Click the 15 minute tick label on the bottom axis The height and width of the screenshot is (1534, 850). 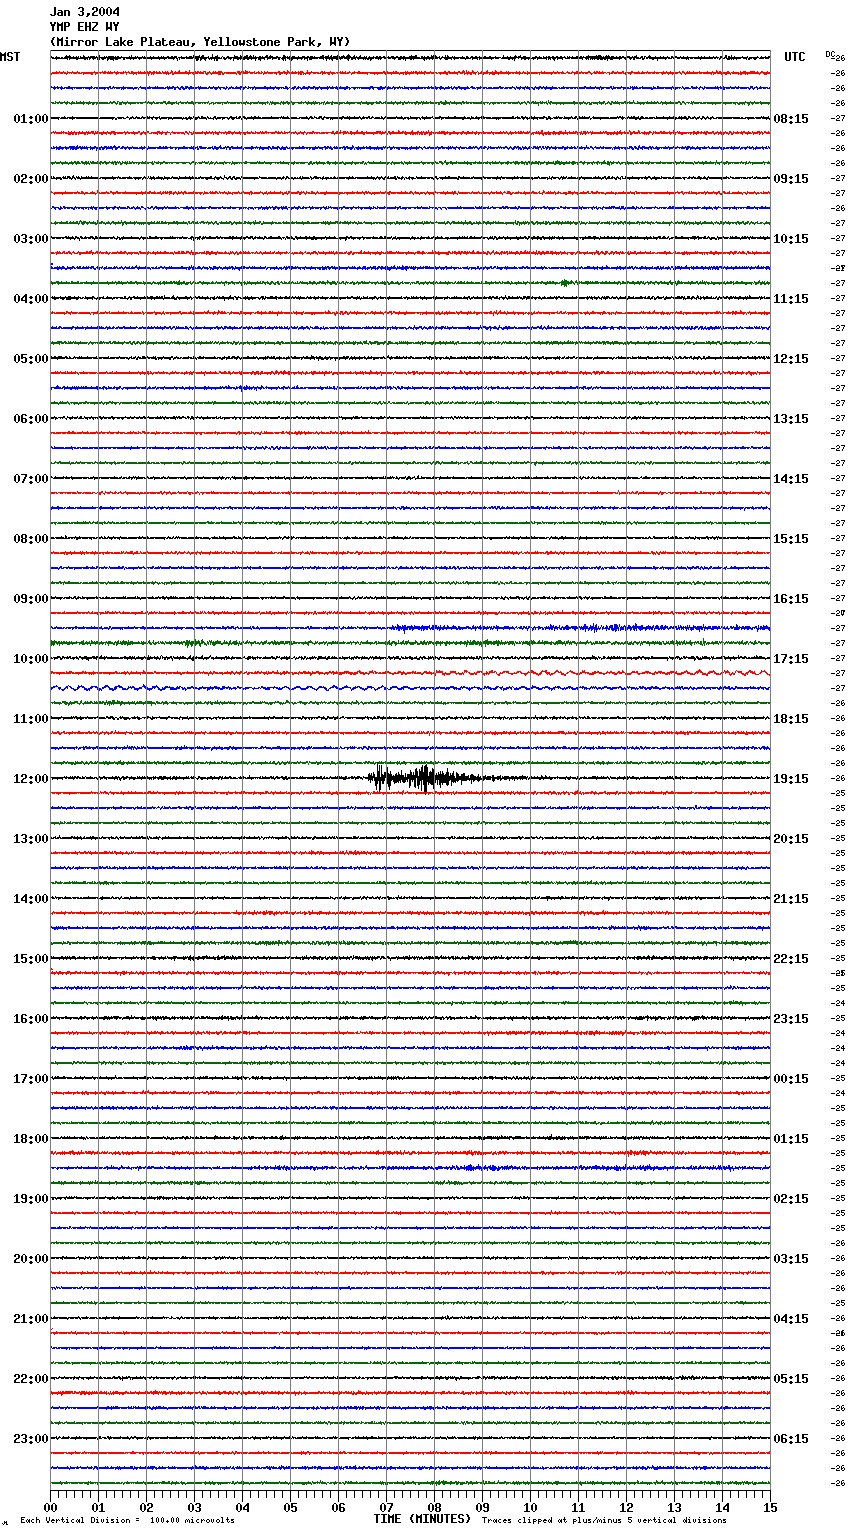coord(770,1508)
